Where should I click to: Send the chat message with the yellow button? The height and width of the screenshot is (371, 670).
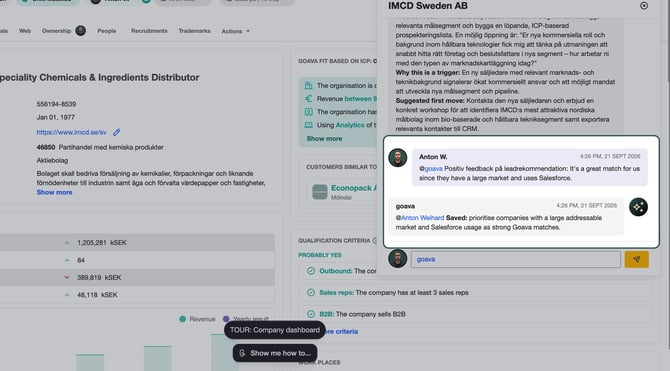tap(636, 259)
